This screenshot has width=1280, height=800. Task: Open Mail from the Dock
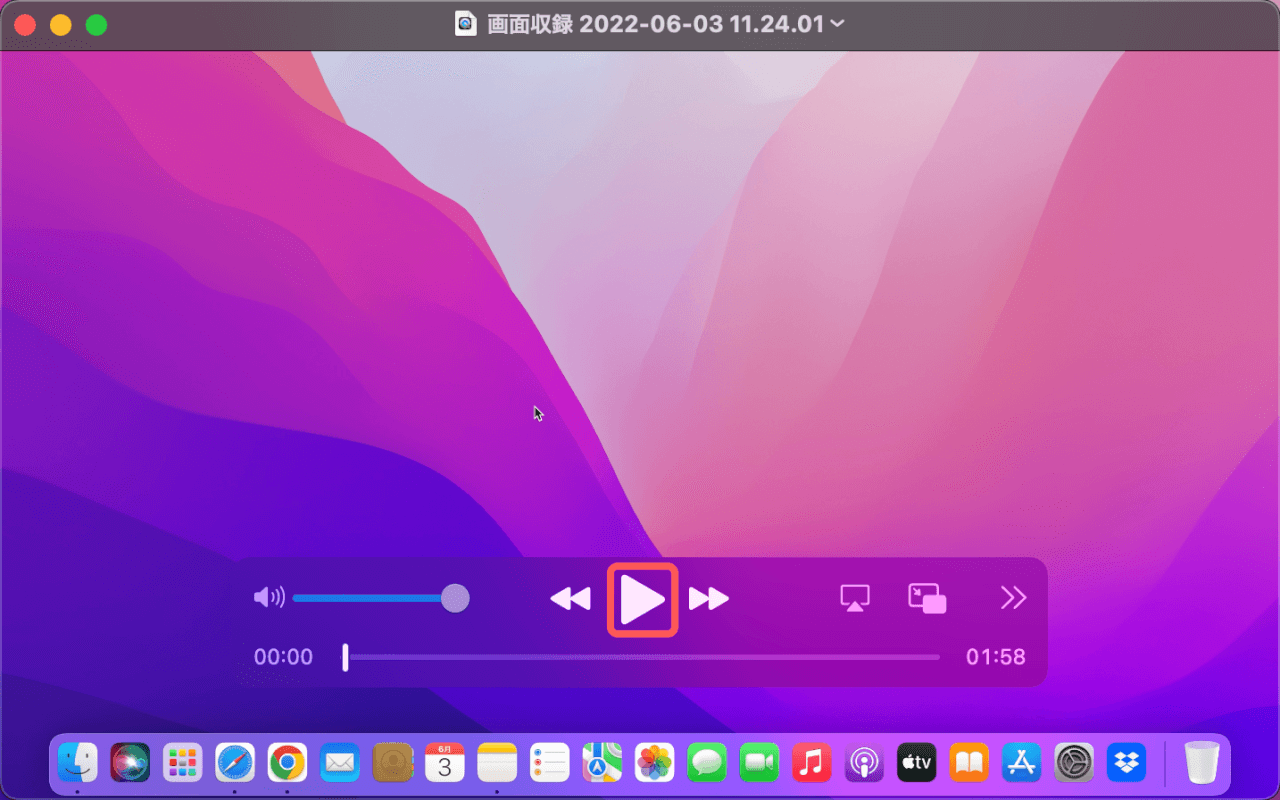[x=340, y=763]
